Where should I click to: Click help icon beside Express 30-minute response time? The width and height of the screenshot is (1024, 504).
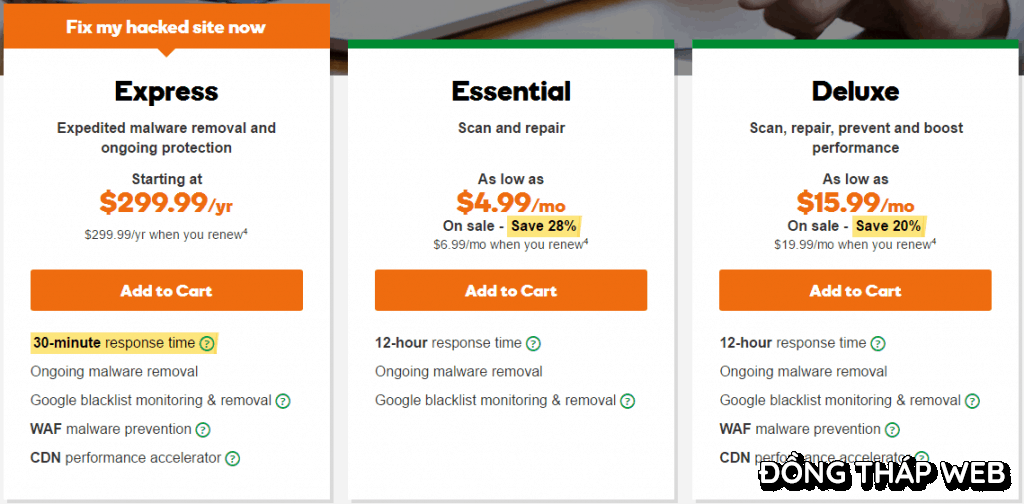(x=207, y=343)
